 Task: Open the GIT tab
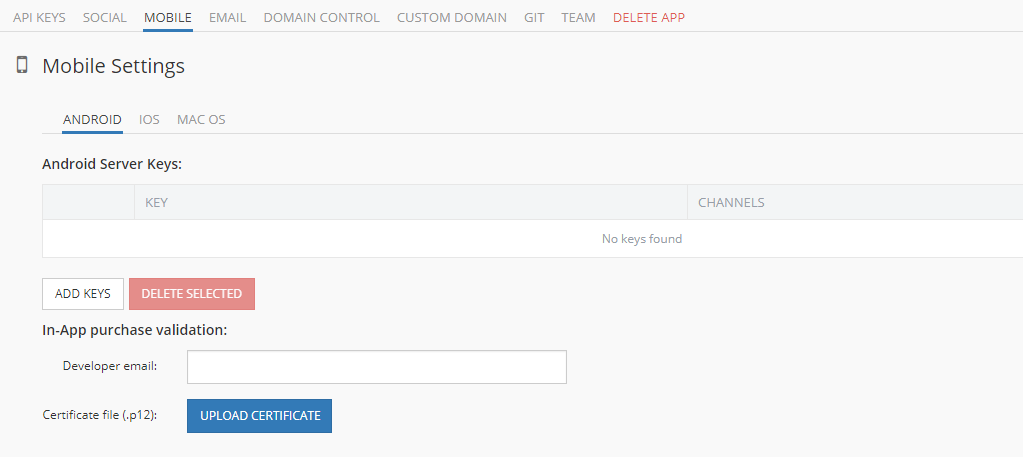(534, 18)
